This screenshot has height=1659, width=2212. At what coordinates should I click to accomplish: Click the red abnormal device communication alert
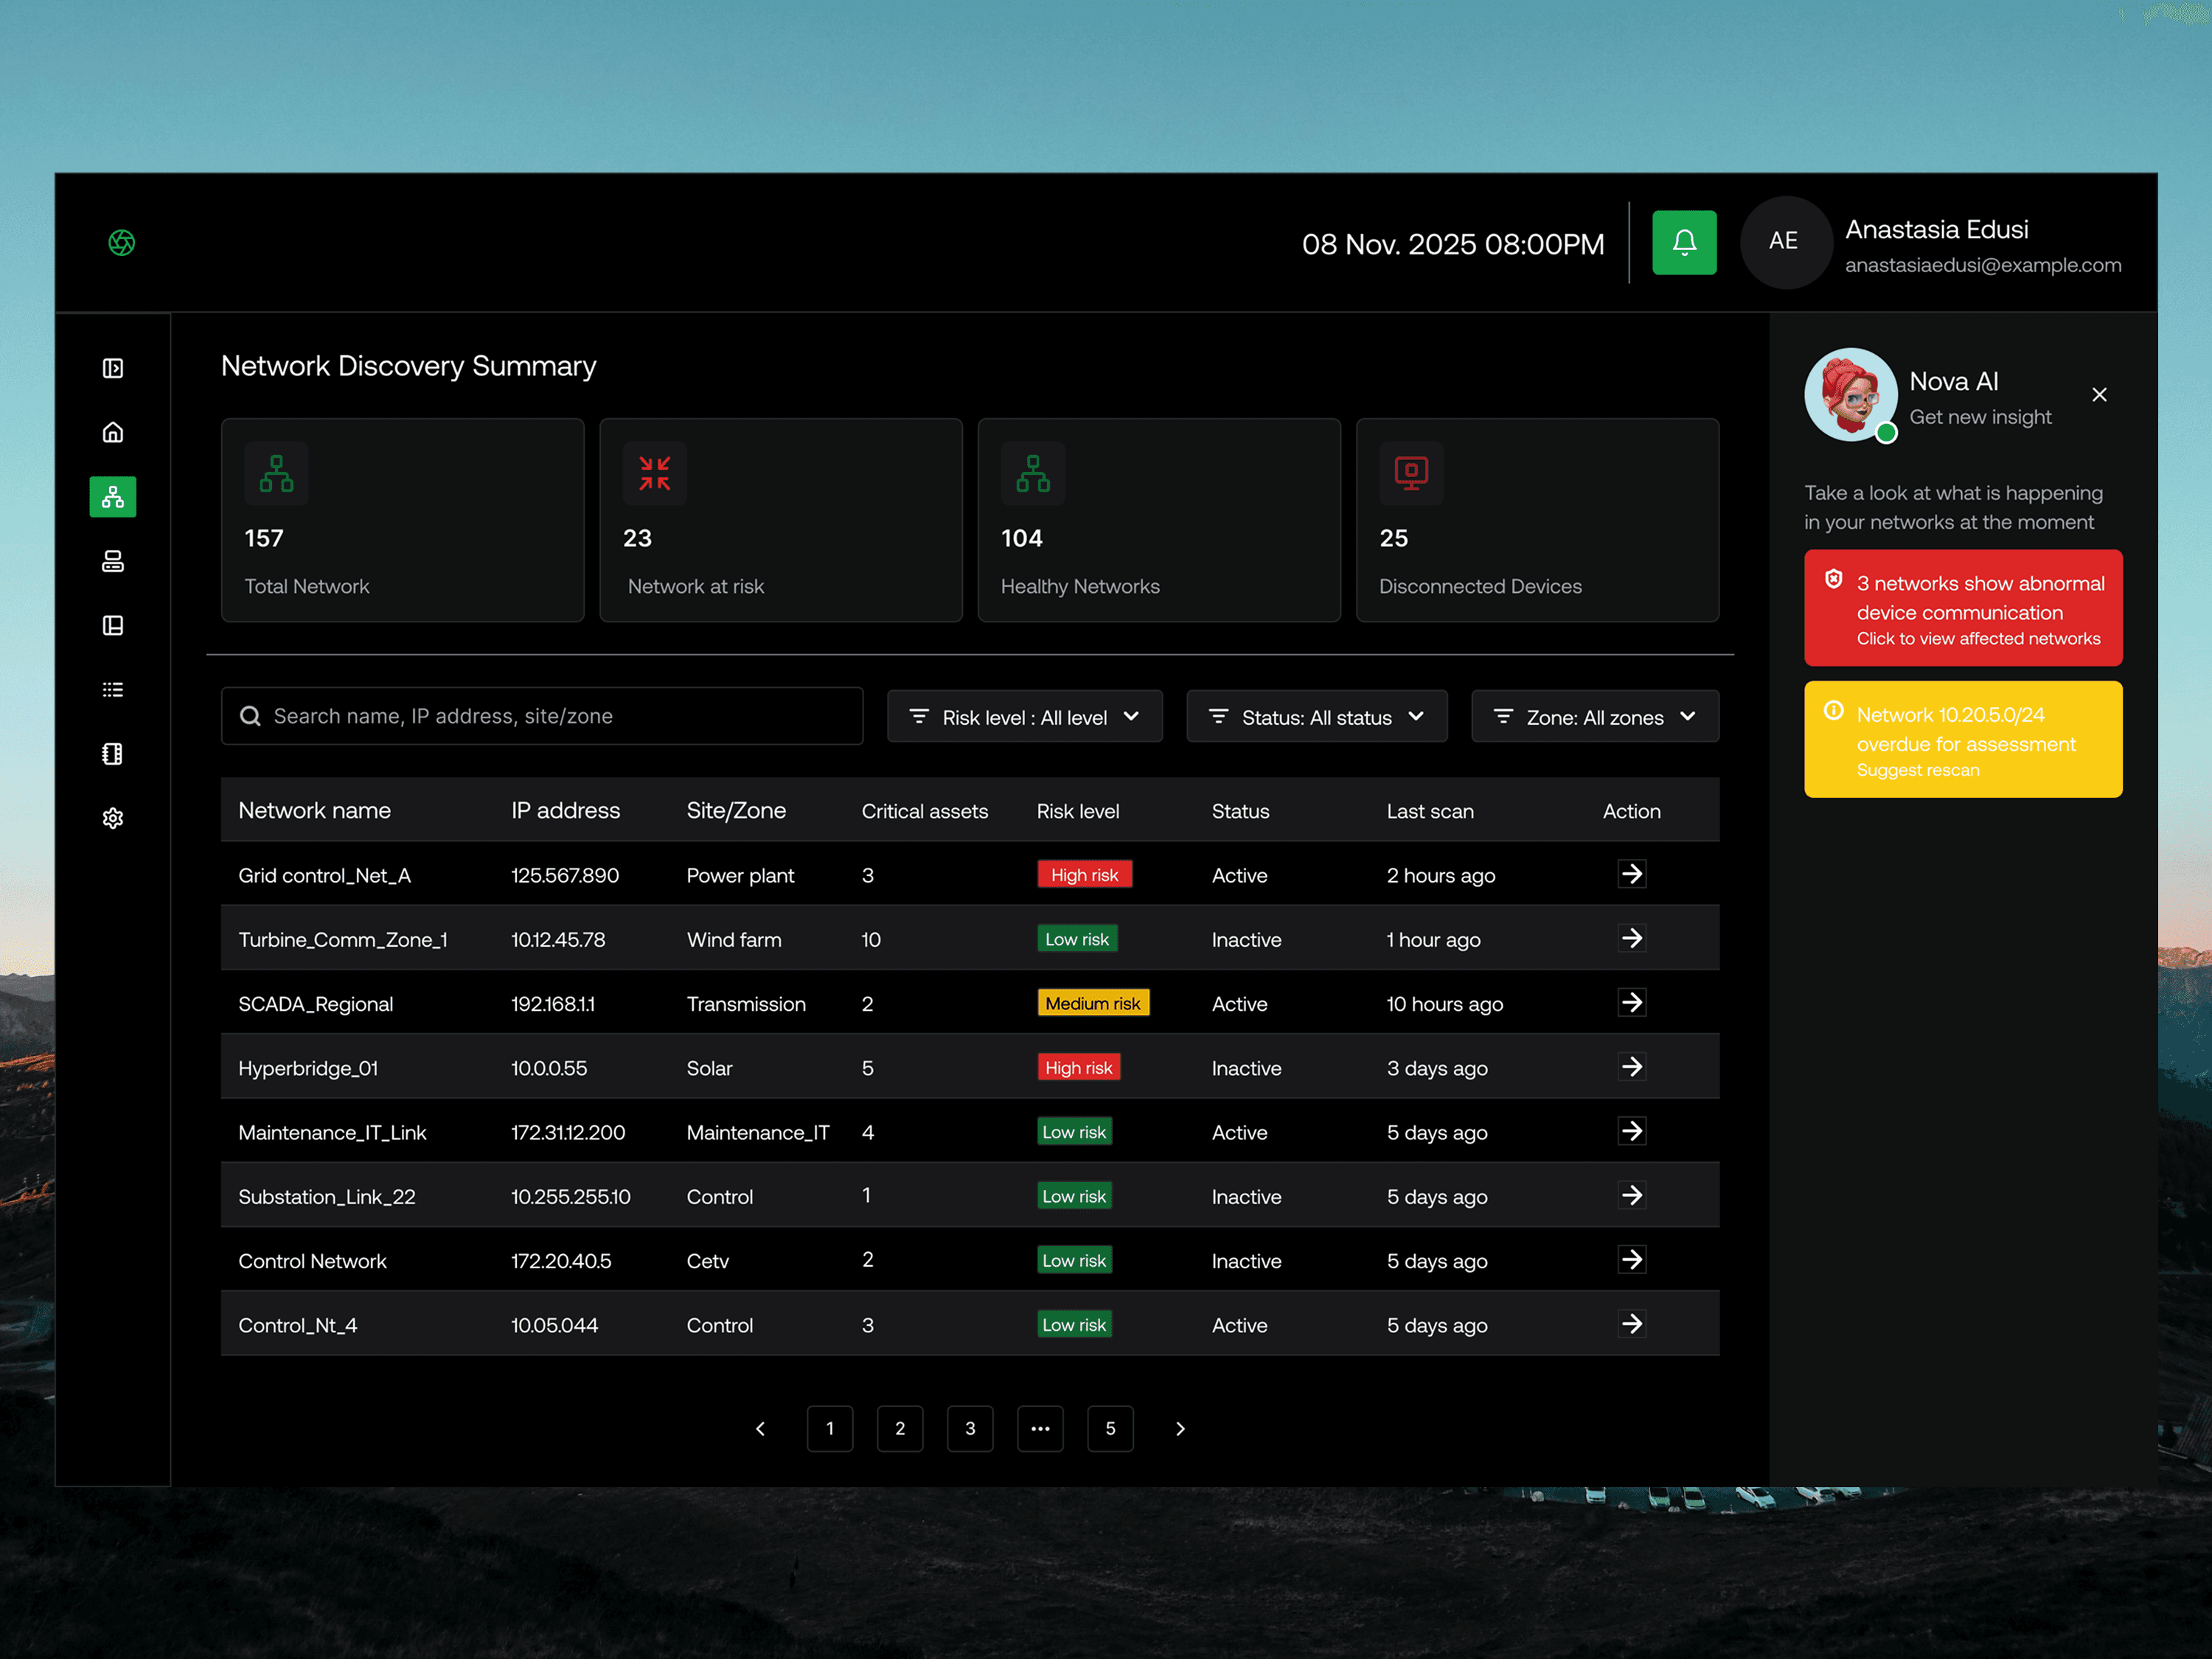tap(1962, 608)
